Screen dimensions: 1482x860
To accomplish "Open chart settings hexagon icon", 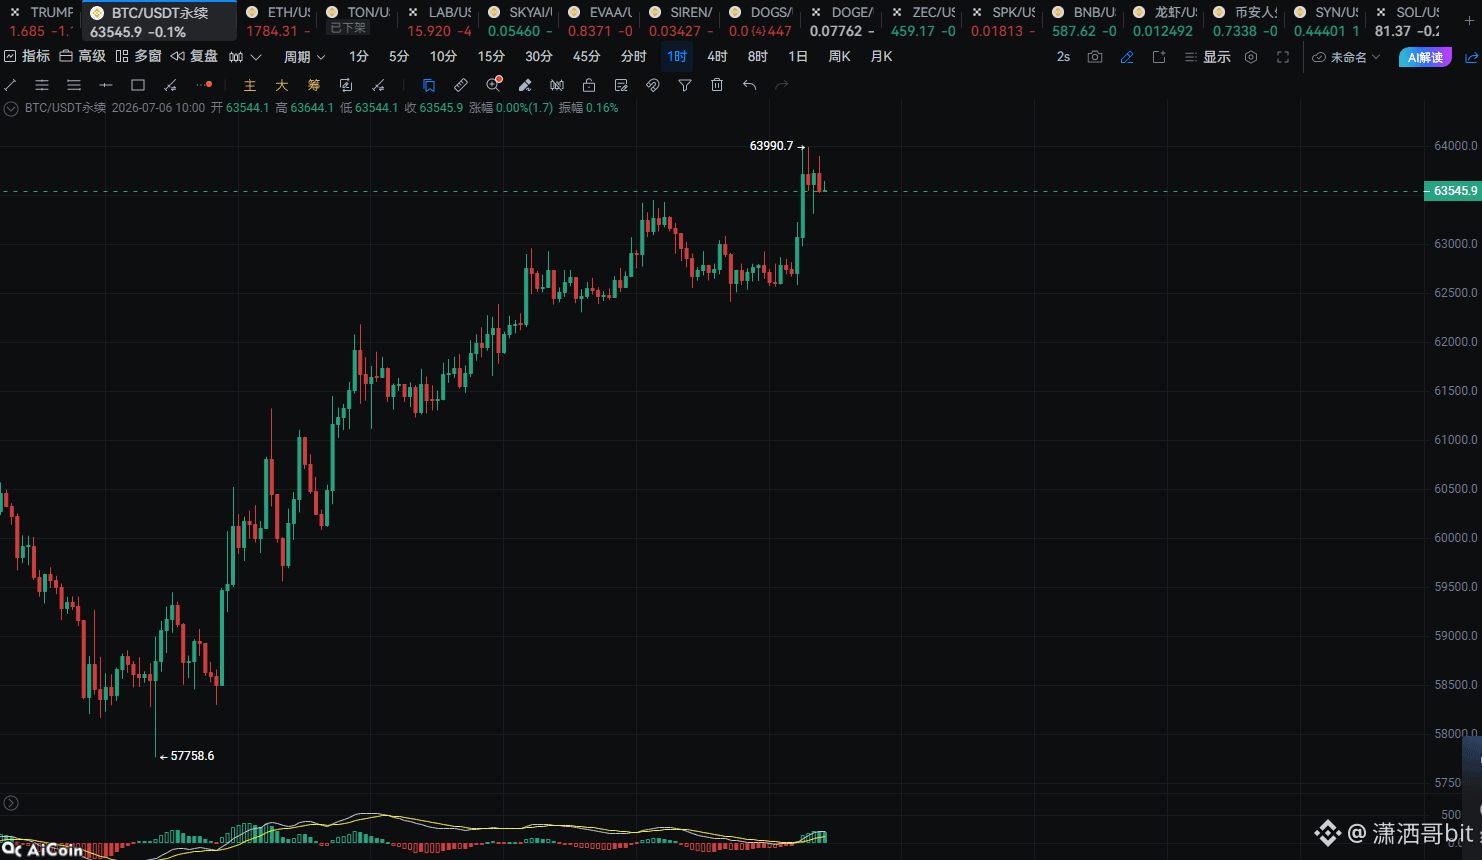I will tap(1251, 57).
